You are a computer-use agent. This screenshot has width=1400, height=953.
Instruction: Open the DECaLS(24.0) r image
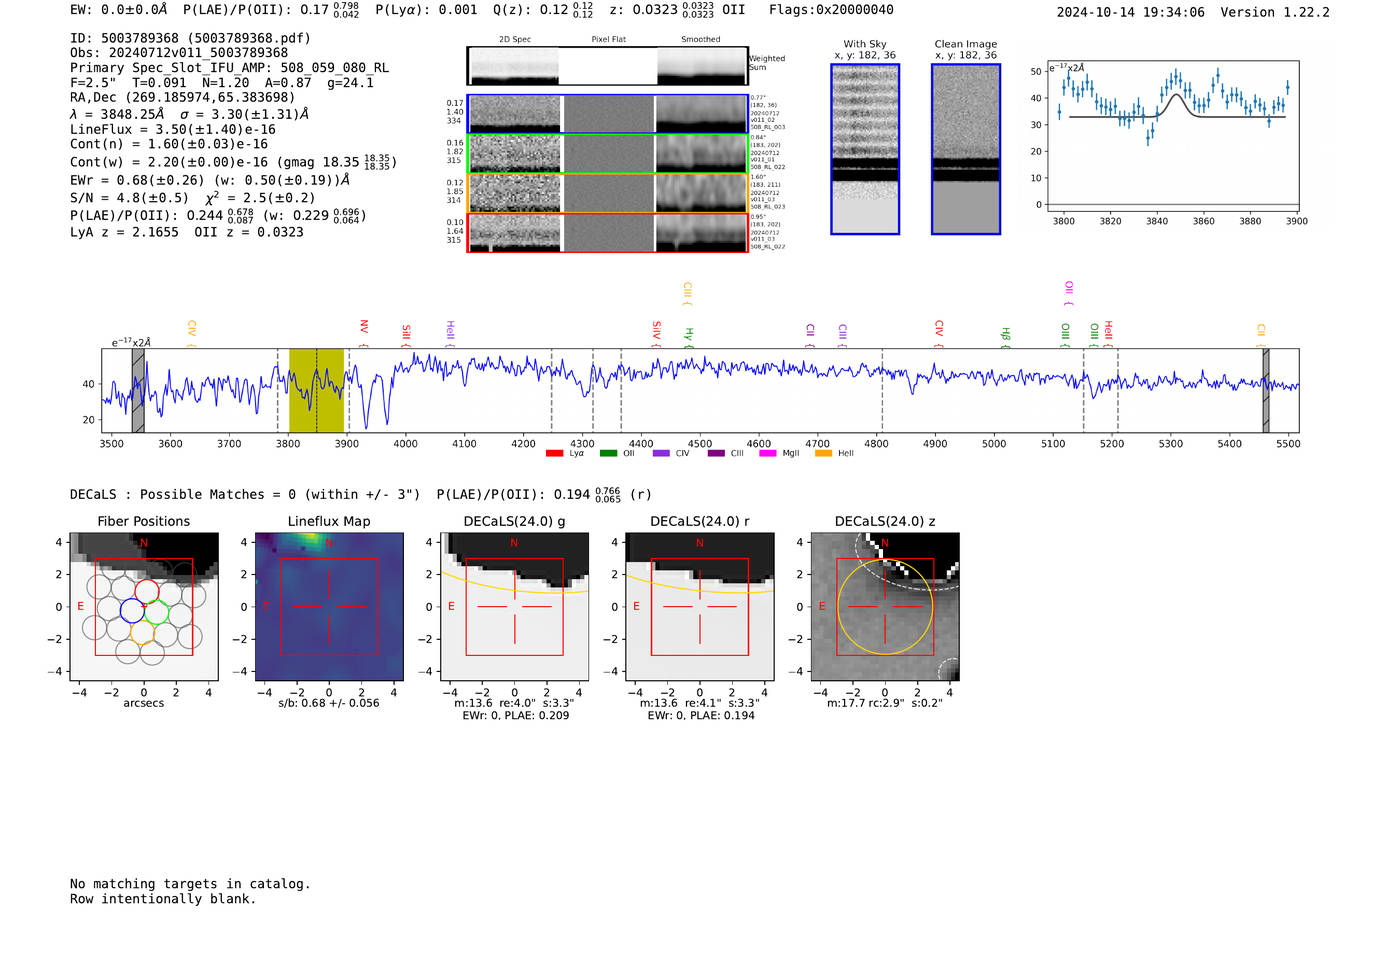pos(700,607)
